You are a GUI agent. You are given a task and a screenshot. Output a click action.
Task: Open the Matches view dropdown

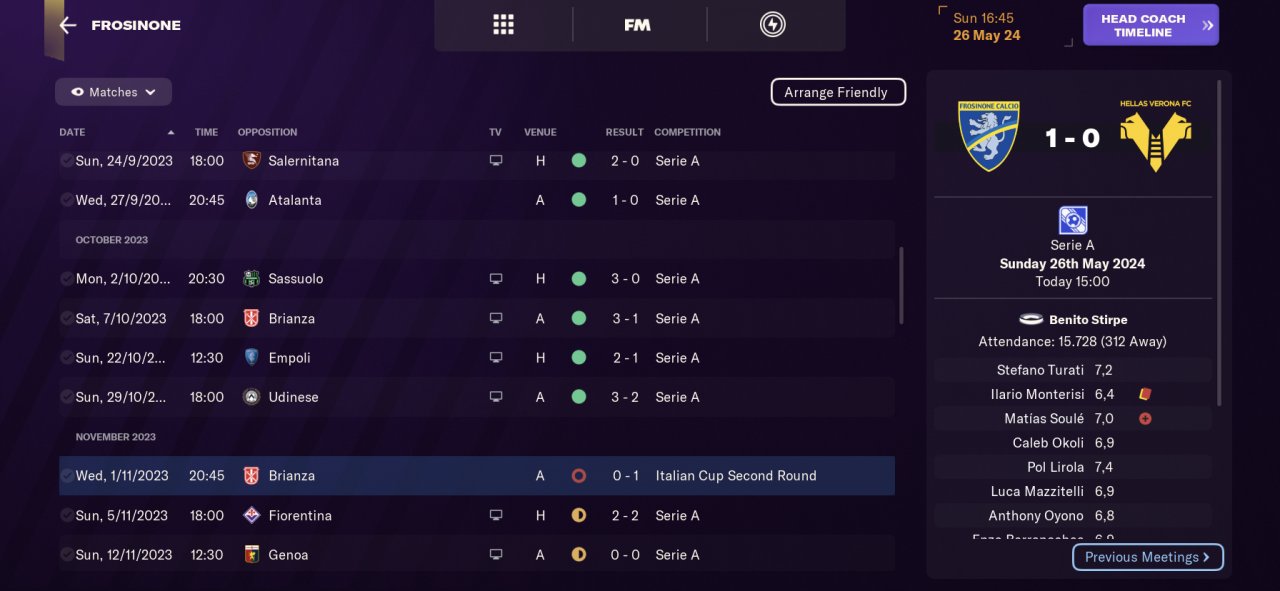113,92
